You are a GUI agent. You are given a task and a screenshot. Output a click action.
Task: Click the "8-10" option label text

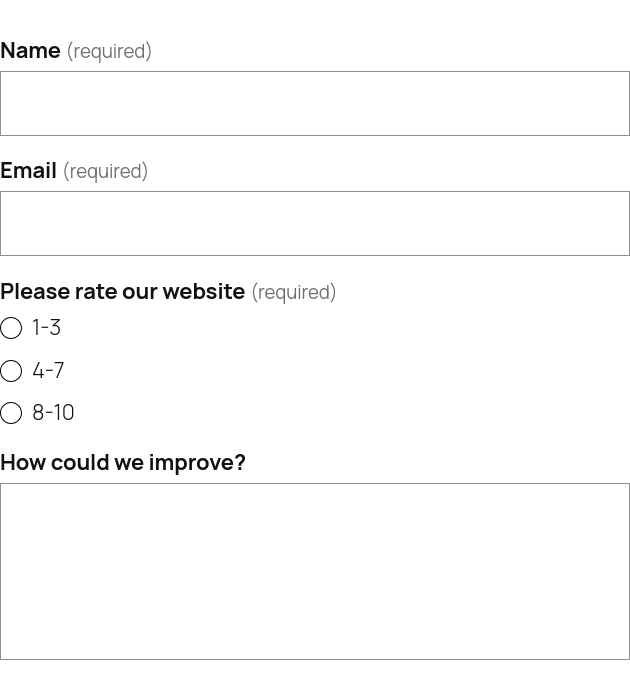(53, 413)
